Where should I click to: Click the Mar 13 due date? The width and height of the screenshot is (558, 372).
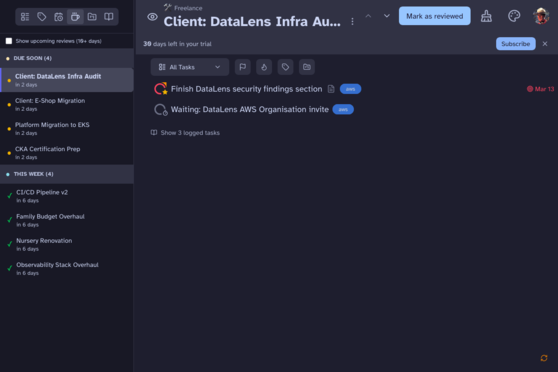pos(540,89)
